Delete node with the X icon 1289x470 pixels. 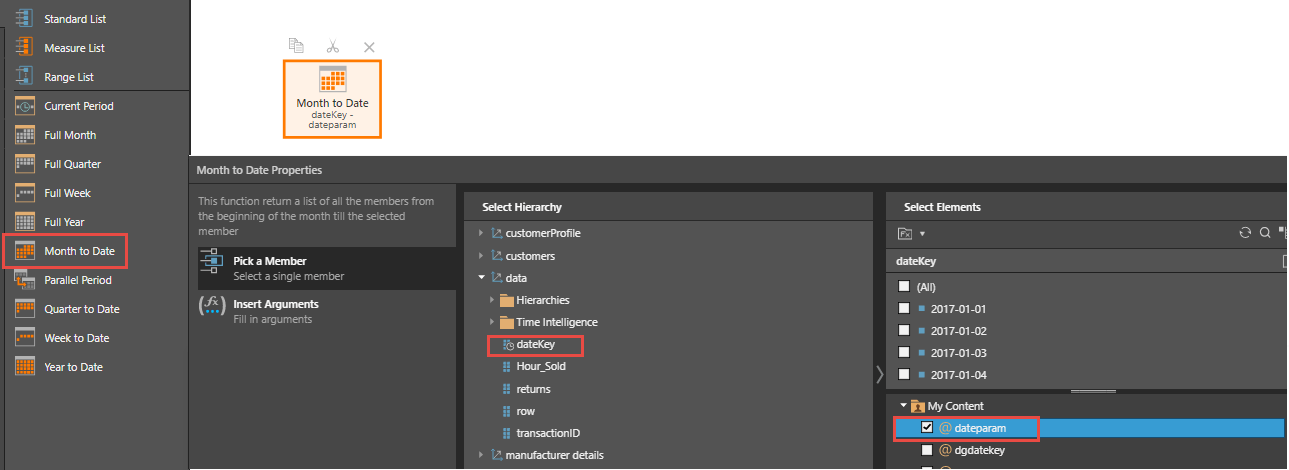[369, 47]
